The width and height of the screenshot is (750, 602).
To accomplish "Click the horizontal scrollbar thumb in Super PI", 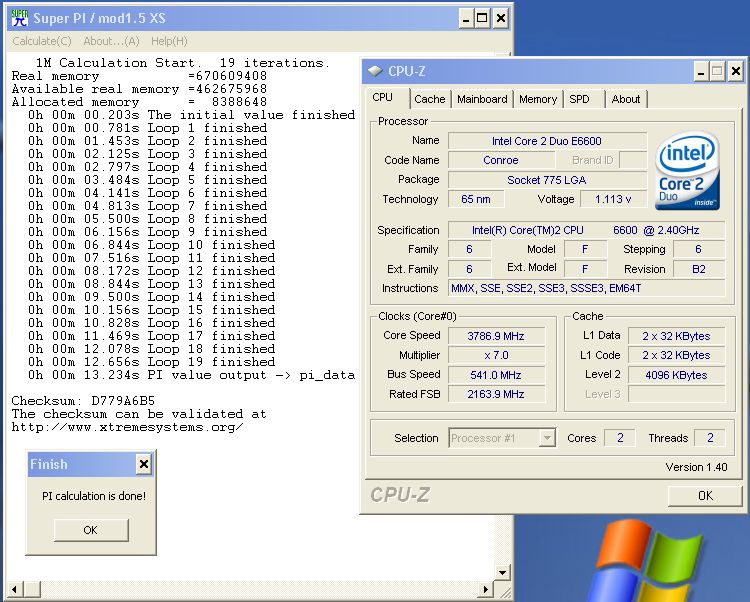I will click(33, 589).
